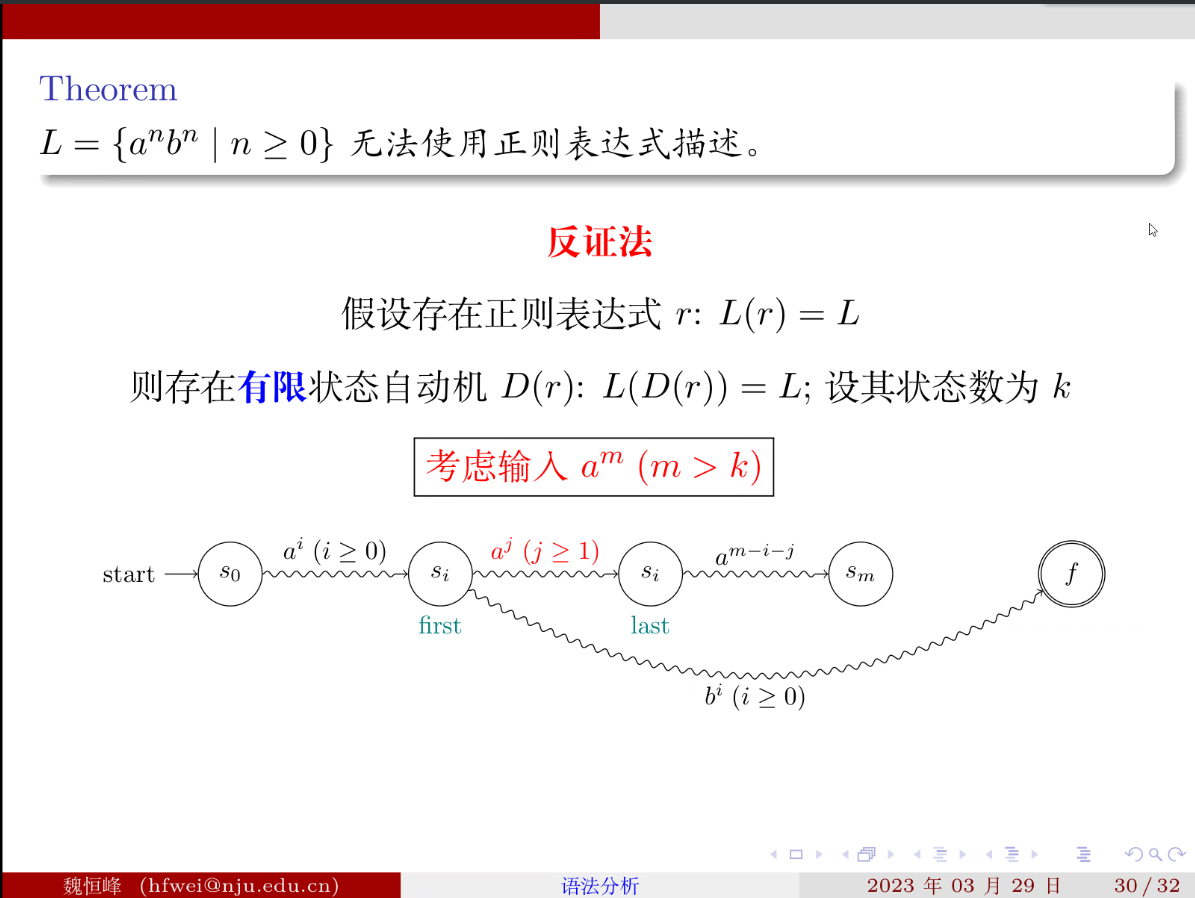Viewport: 1195px width, 898px height.
Task: Click the magnifier search navigation icon
Action: (x=1154, y=853)
